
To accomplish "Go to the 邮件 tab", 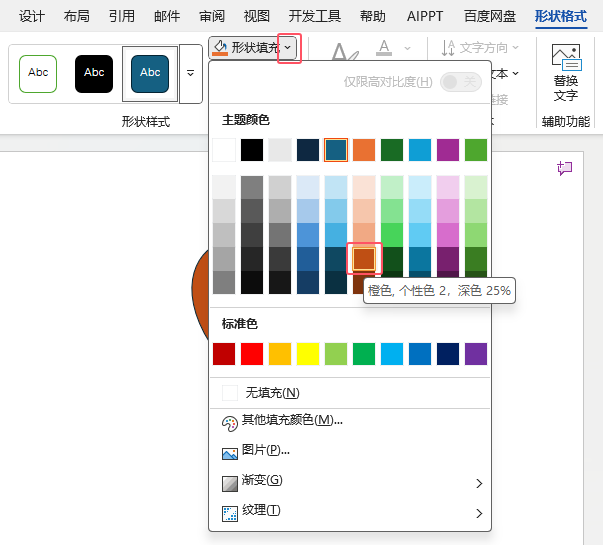I will click(x=167, y=16).
